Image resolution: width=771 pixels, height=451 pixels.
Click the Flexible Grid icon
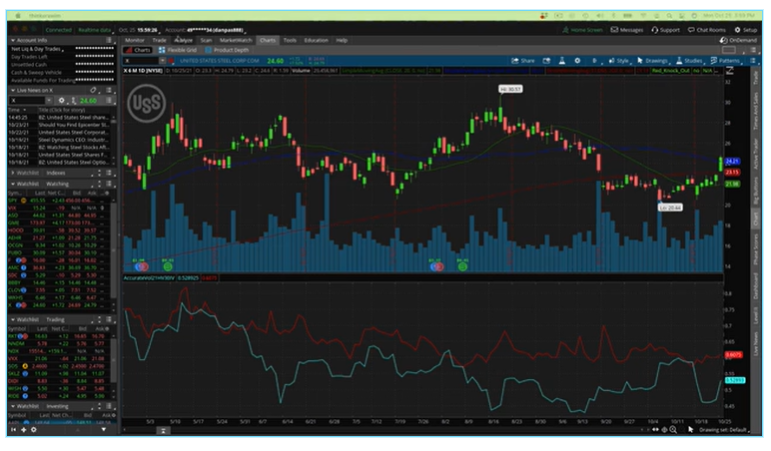pos(162,50)
